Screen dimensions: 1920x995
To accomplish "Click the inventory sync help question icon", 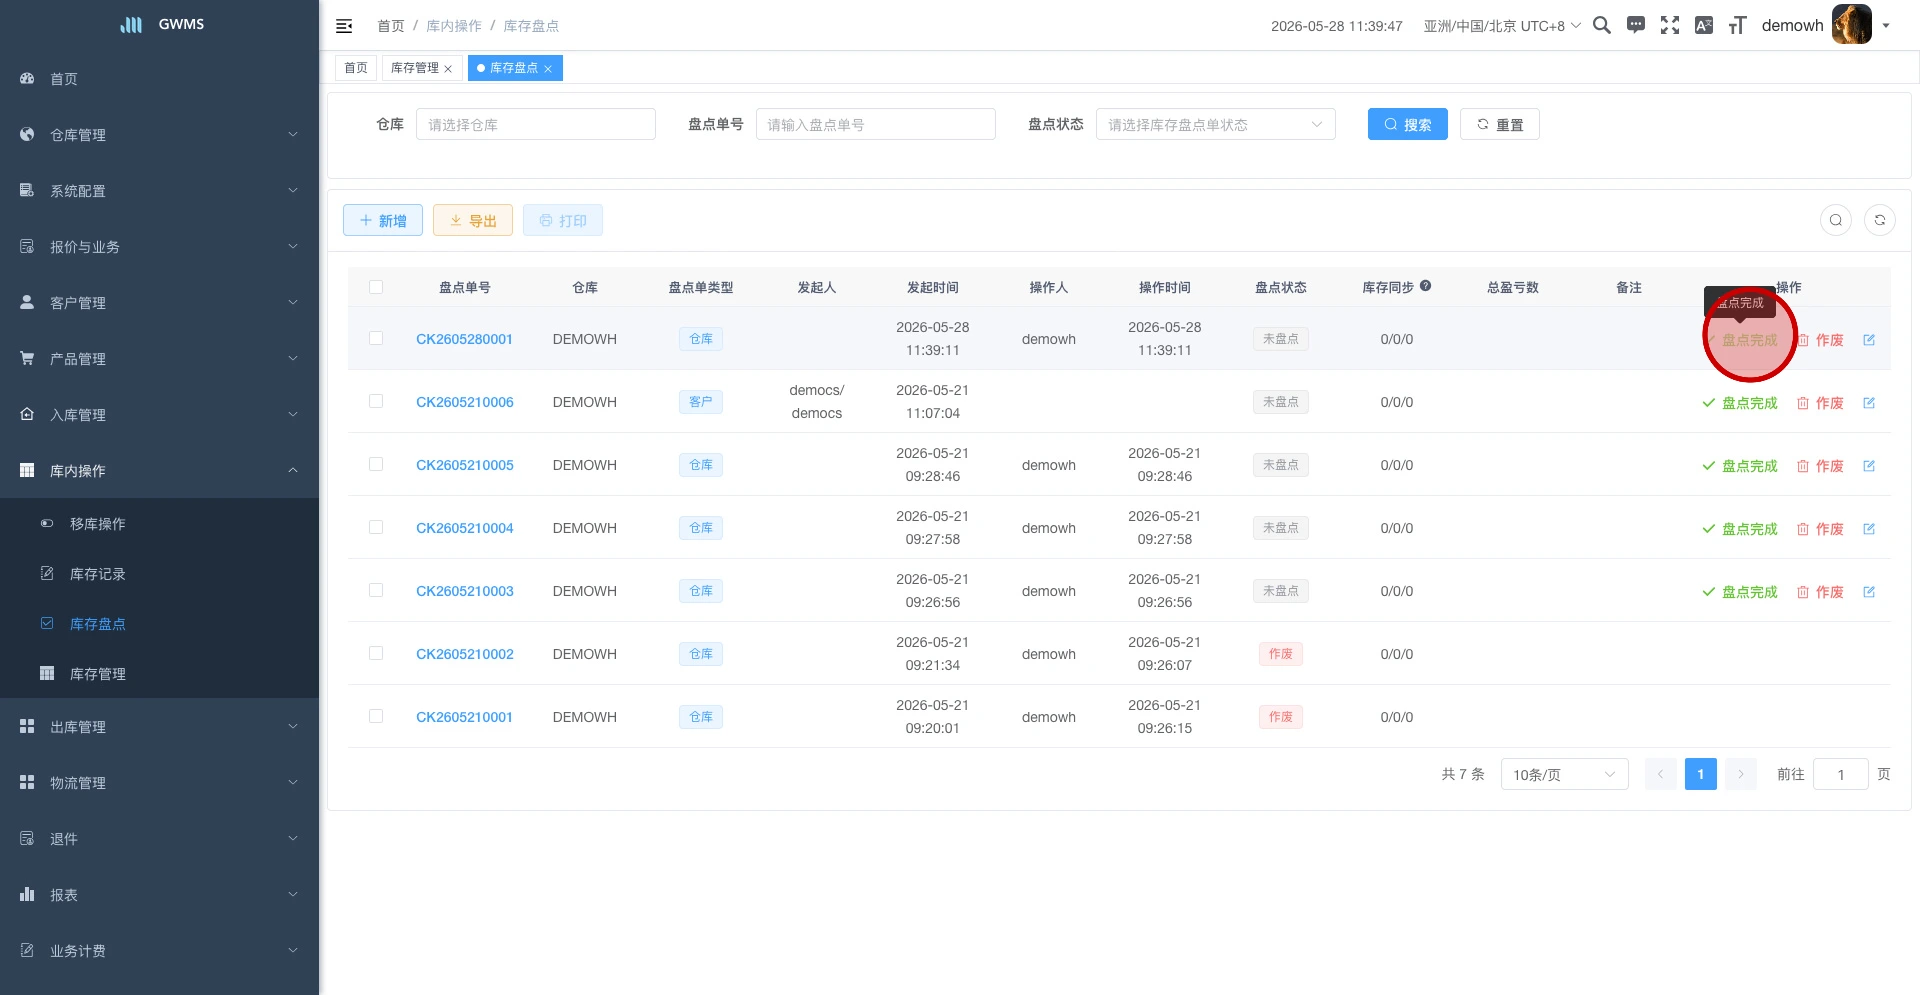I will coord(1426,286).
